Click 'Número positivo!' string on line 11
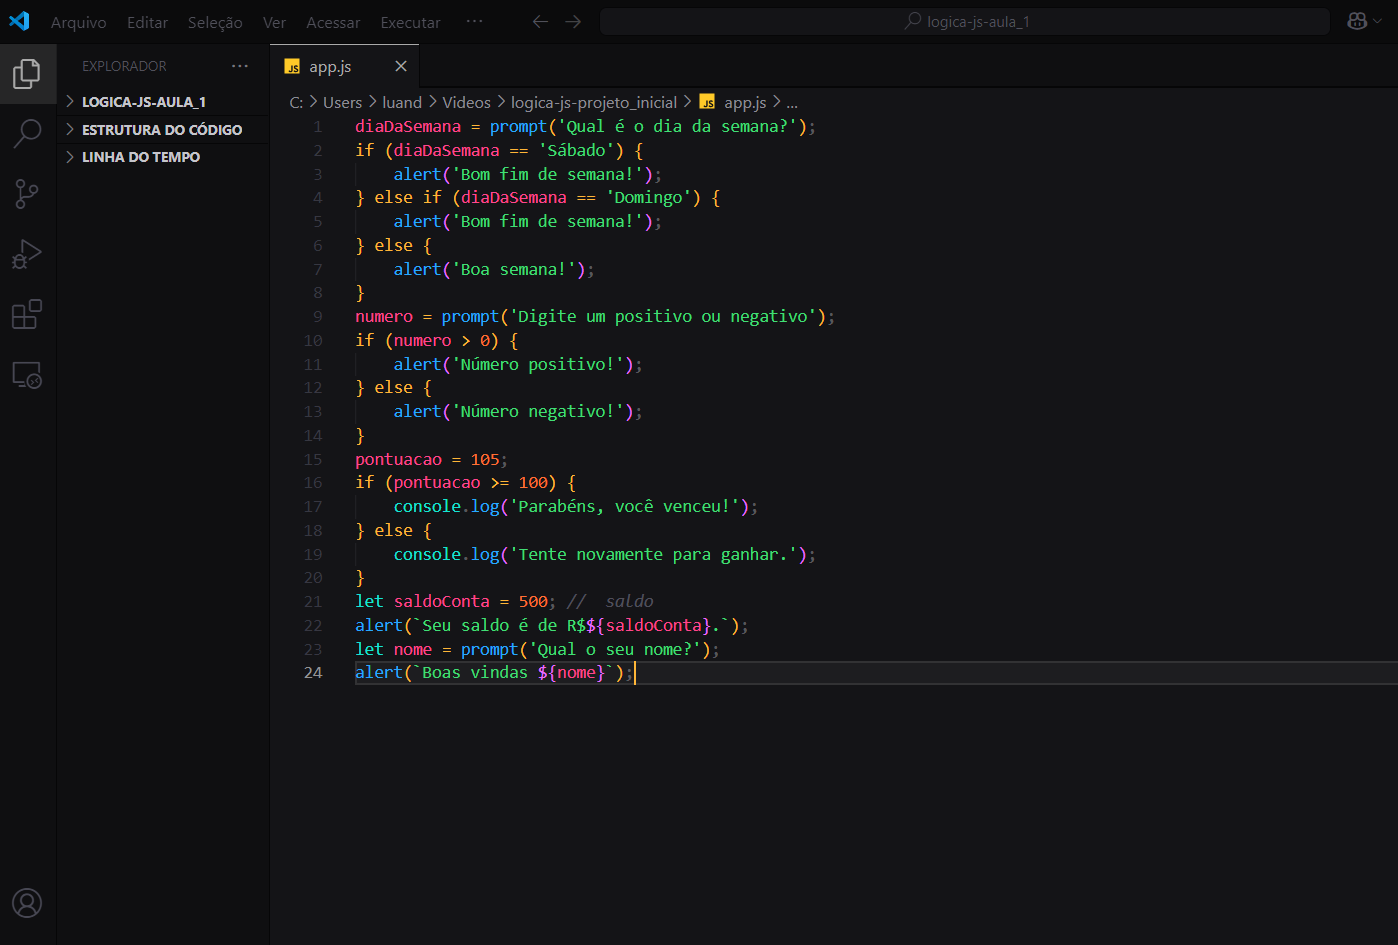The width and height of the screenshot is (1398, 945). tap(538, 364)
